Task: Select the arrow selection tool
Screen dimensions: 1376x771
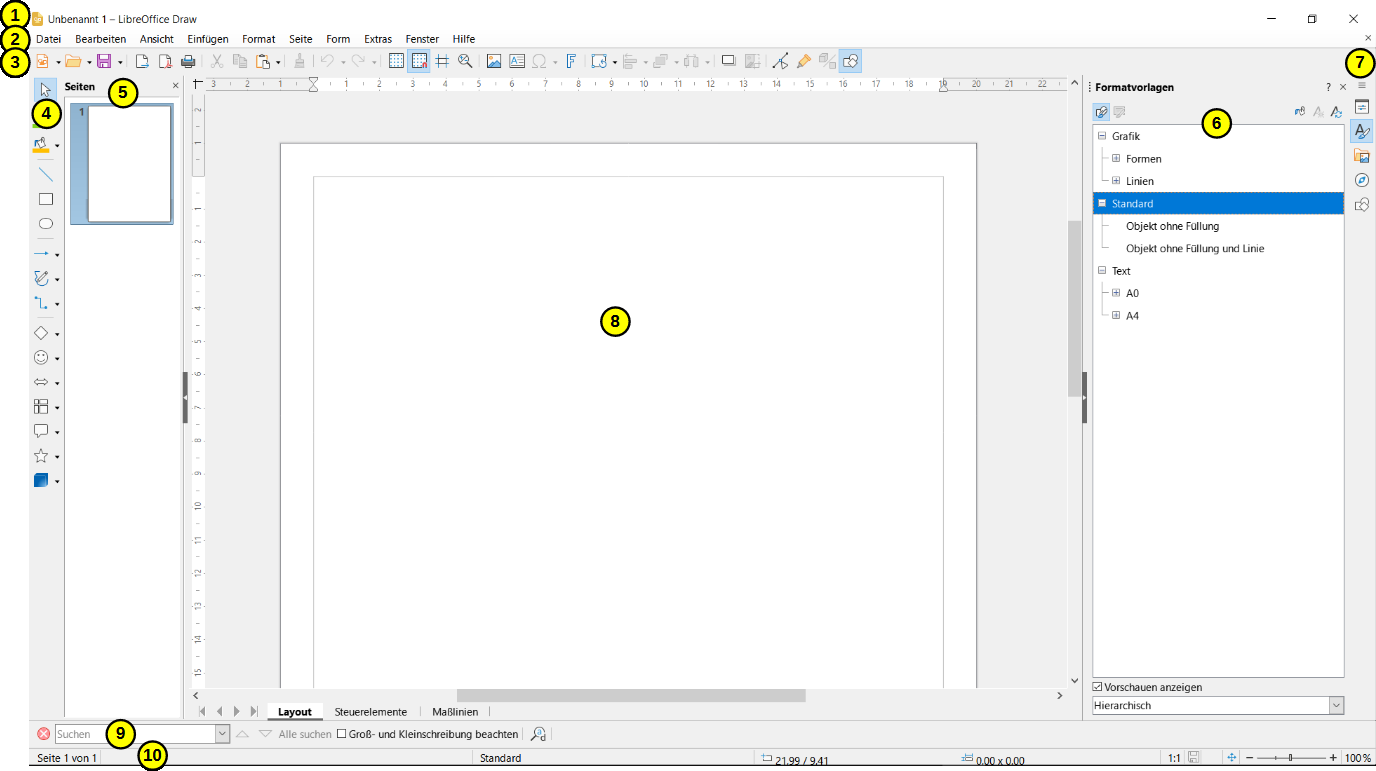Action: pyautogui.click(x=45, y=90)
